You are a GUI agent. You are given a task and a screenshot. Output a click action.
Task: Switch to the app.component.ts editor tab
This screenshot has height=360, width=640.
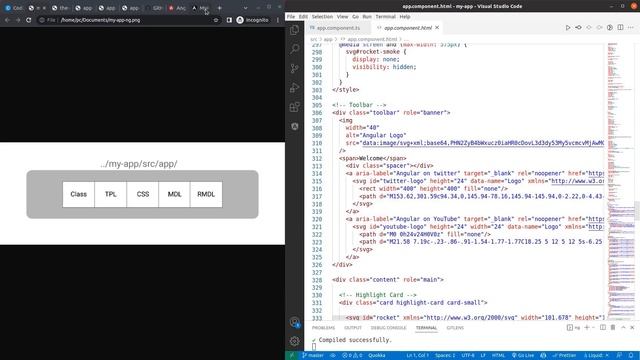click(x=337, y=28)
